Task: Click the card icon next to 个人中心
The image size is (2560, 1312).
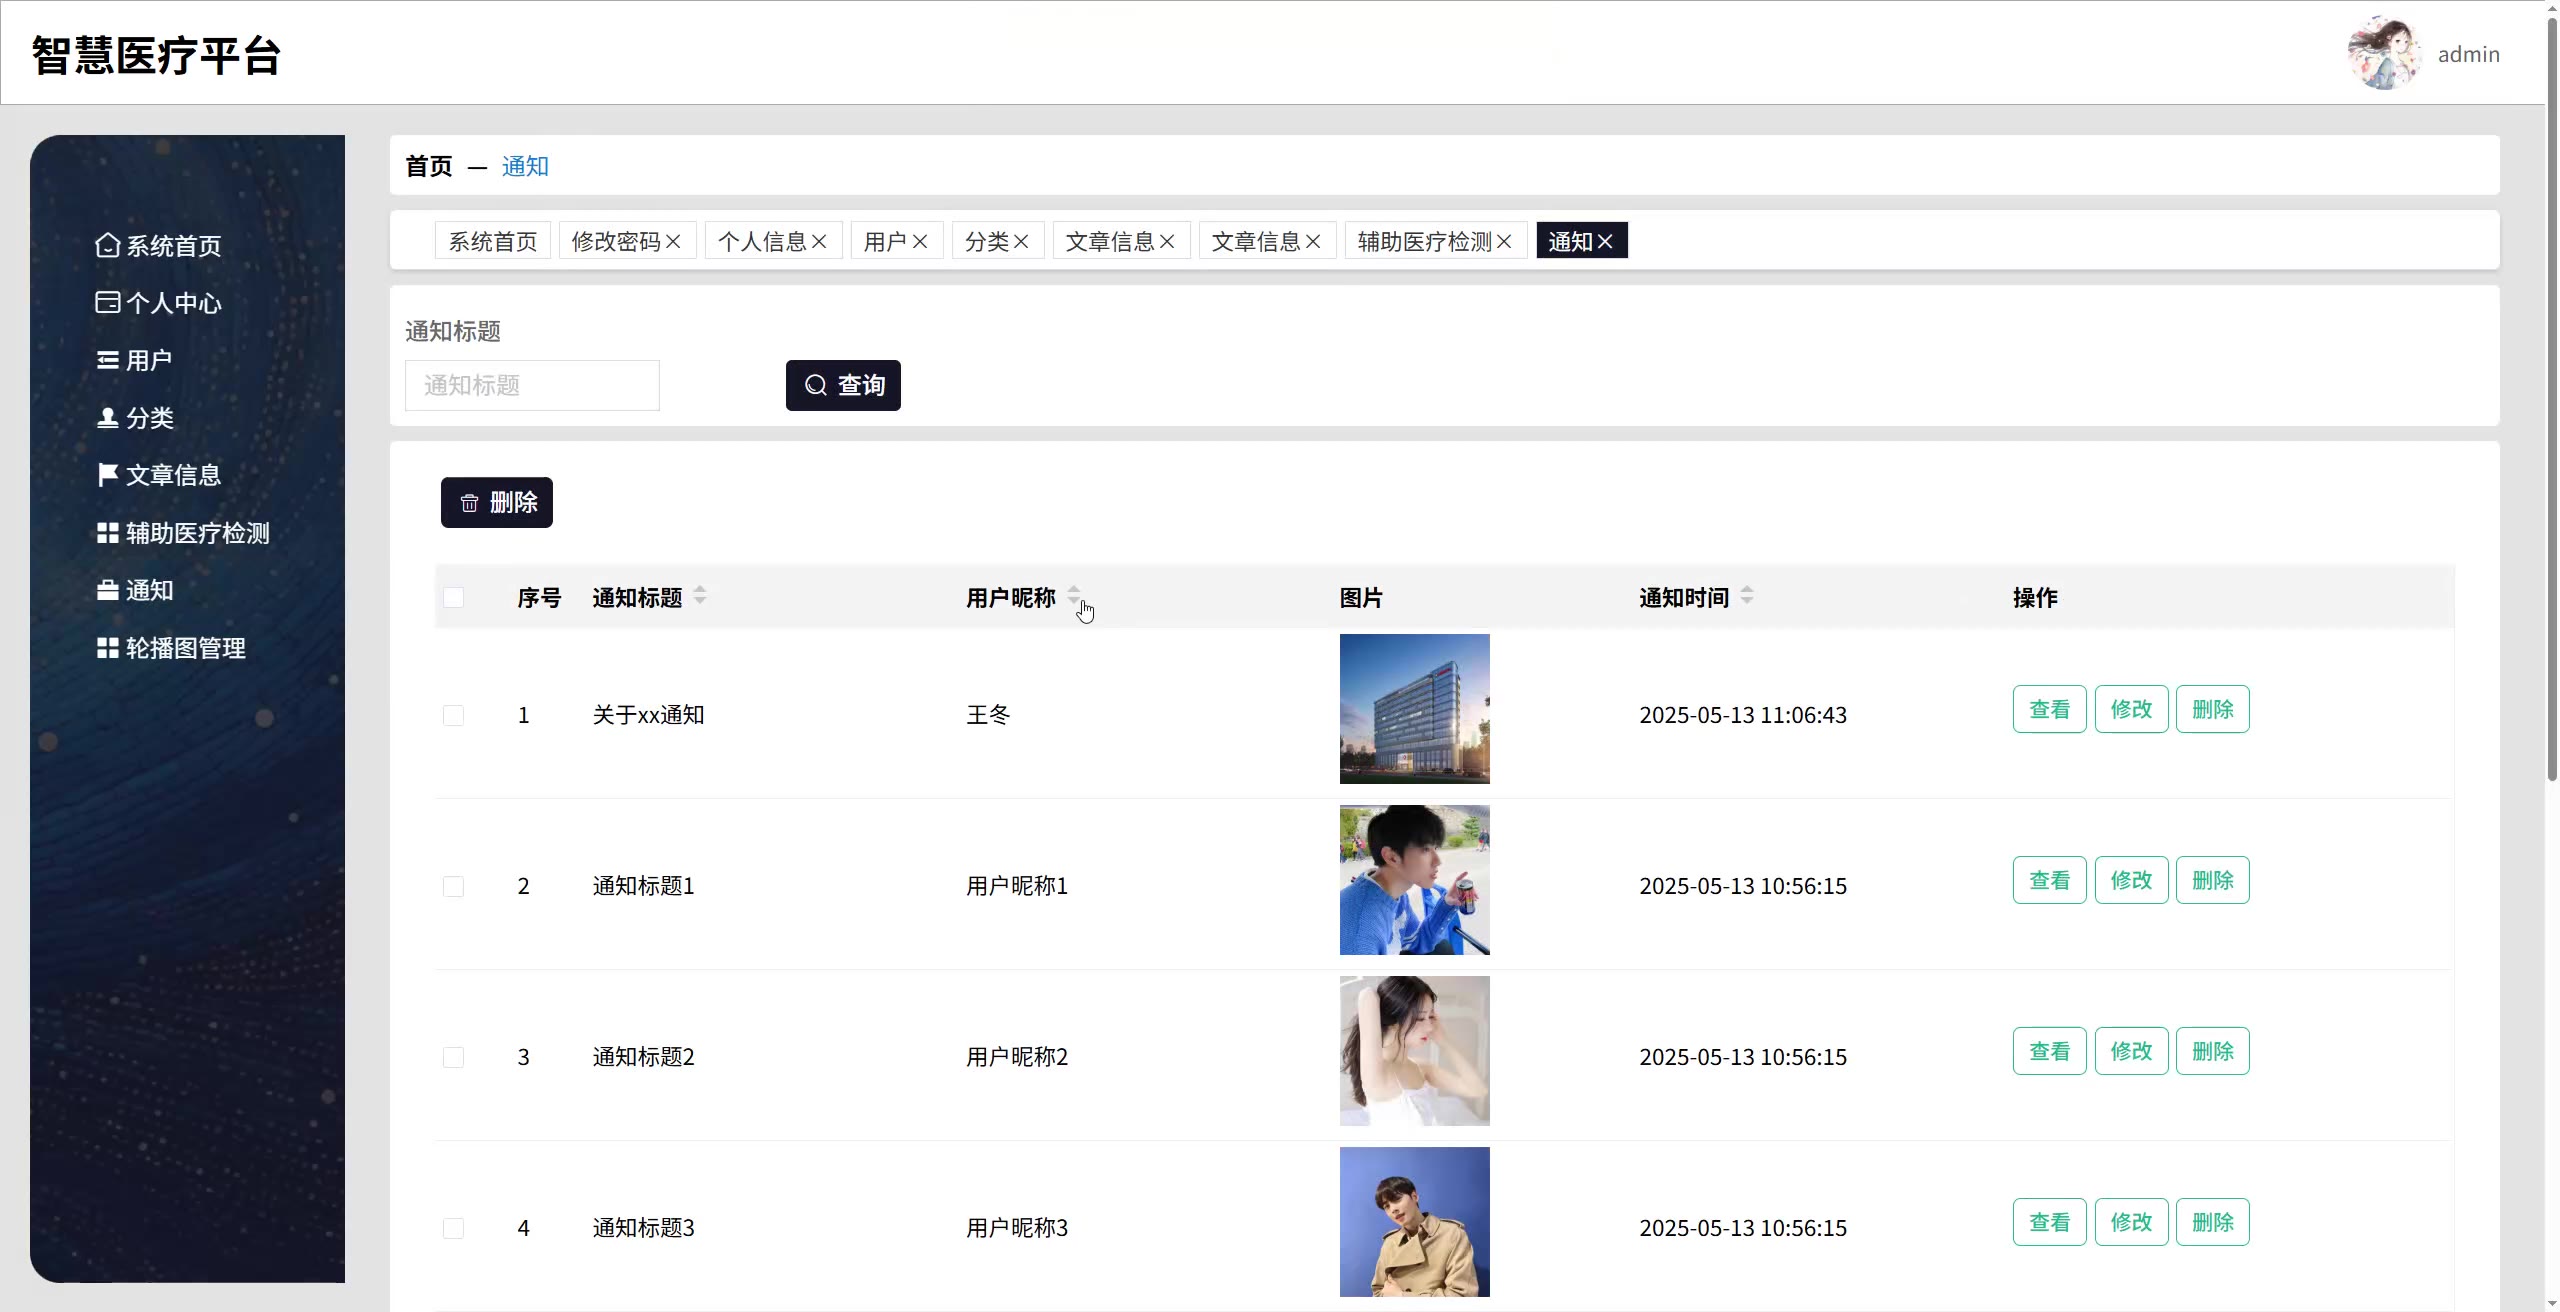Action: [x=107, y=302]
